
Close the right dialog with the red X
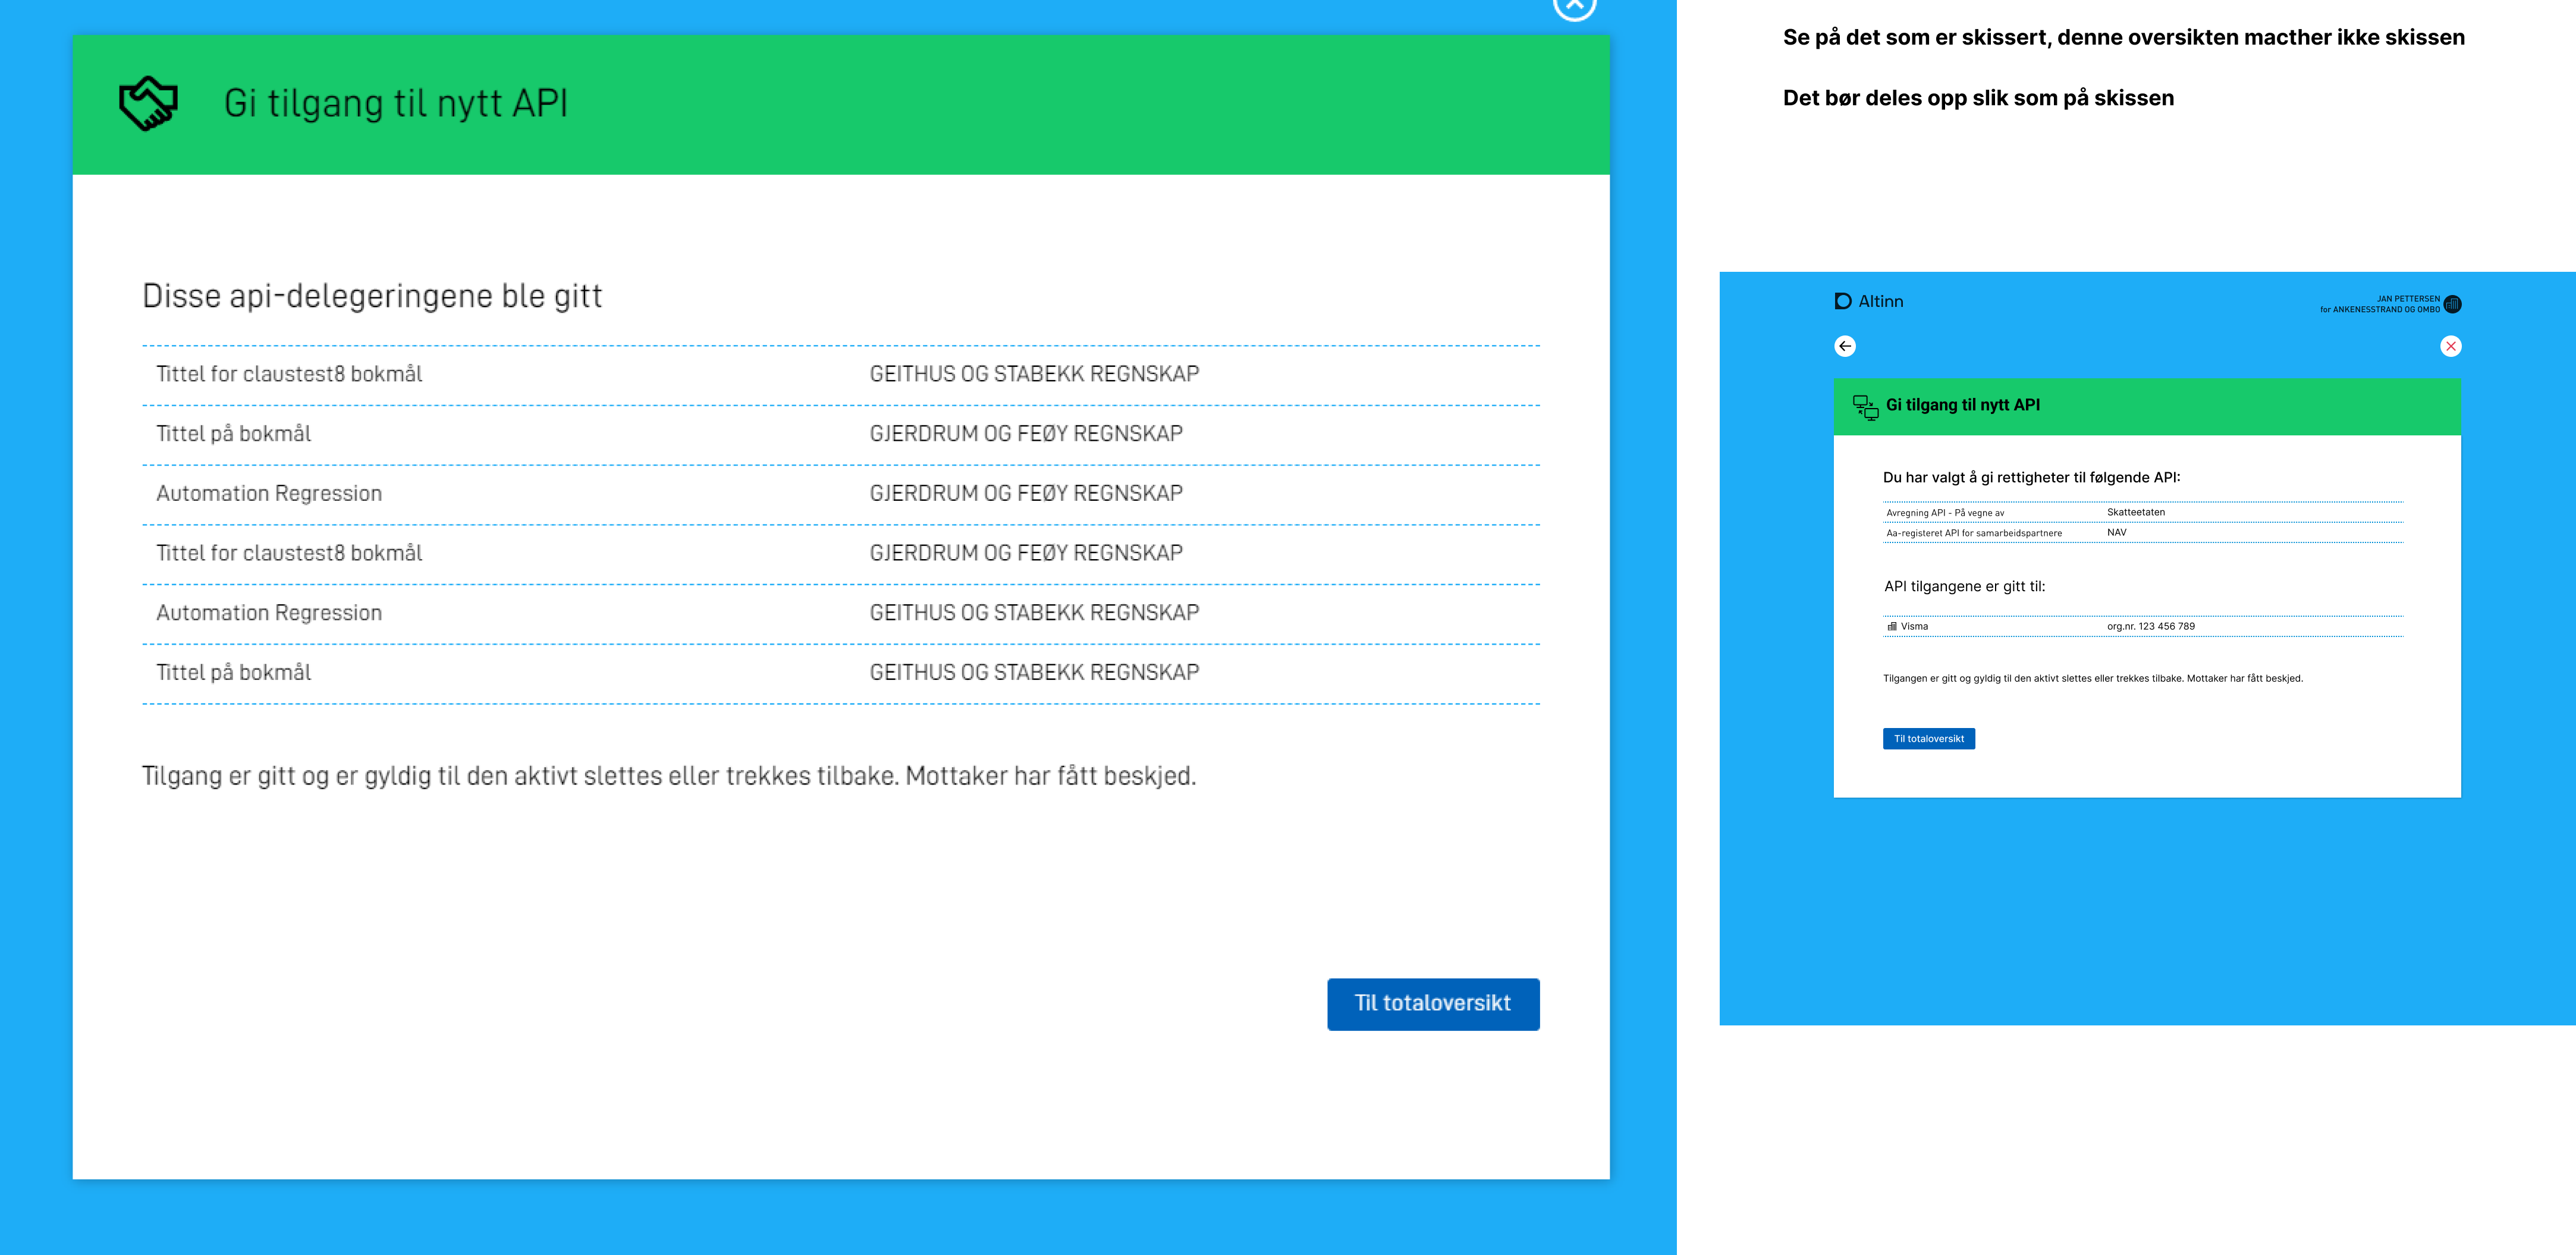tap(2452, 346)
